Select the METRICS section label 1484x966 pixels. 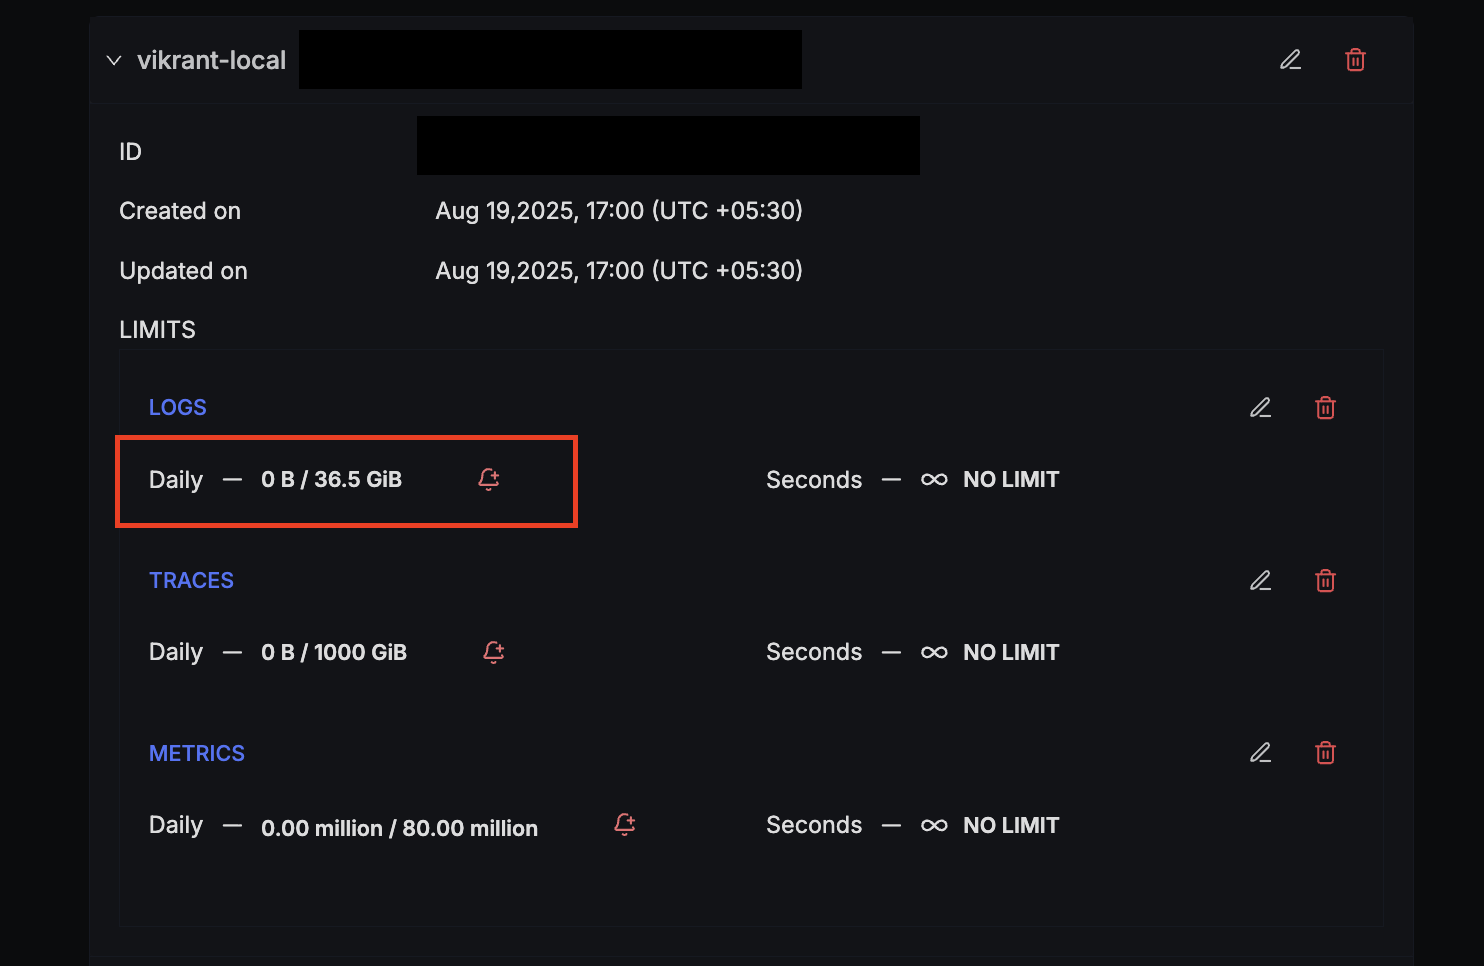point(197,753)
